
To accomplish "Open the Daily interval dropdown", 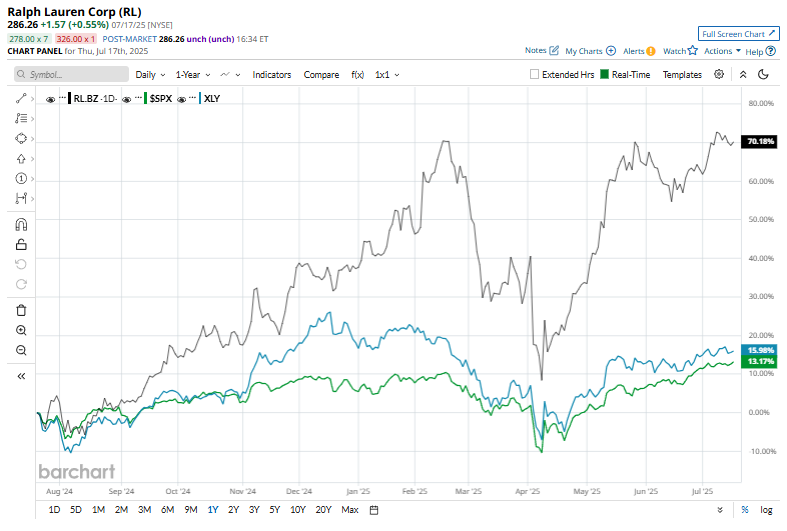I will click(x=150, y=74).
